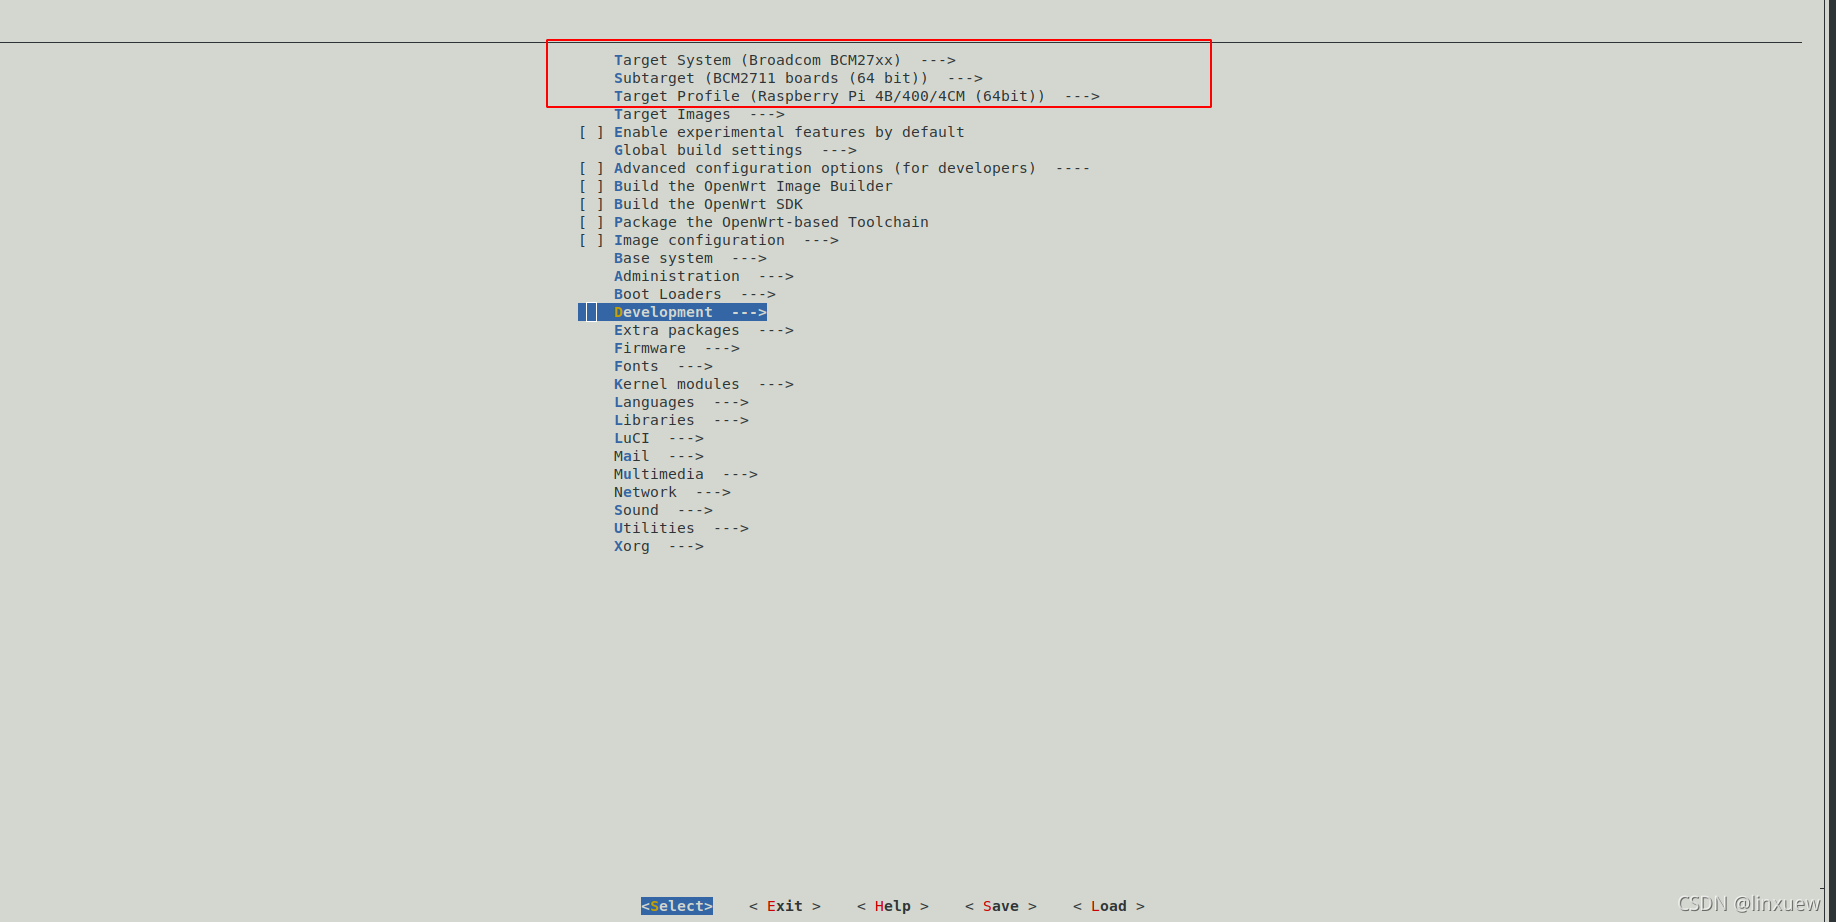The height and width of the screenshot is (922, 1836).
Task: Expand Extra packages submenu
Action: (703, 330)
